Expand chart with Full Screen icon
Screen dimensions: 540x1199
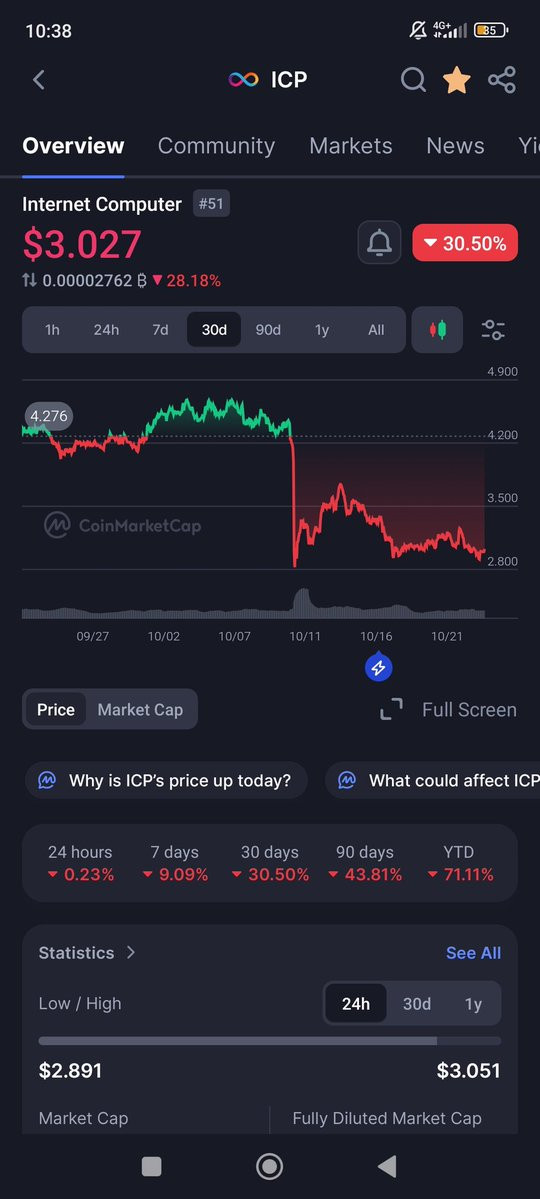click(392, 710)
